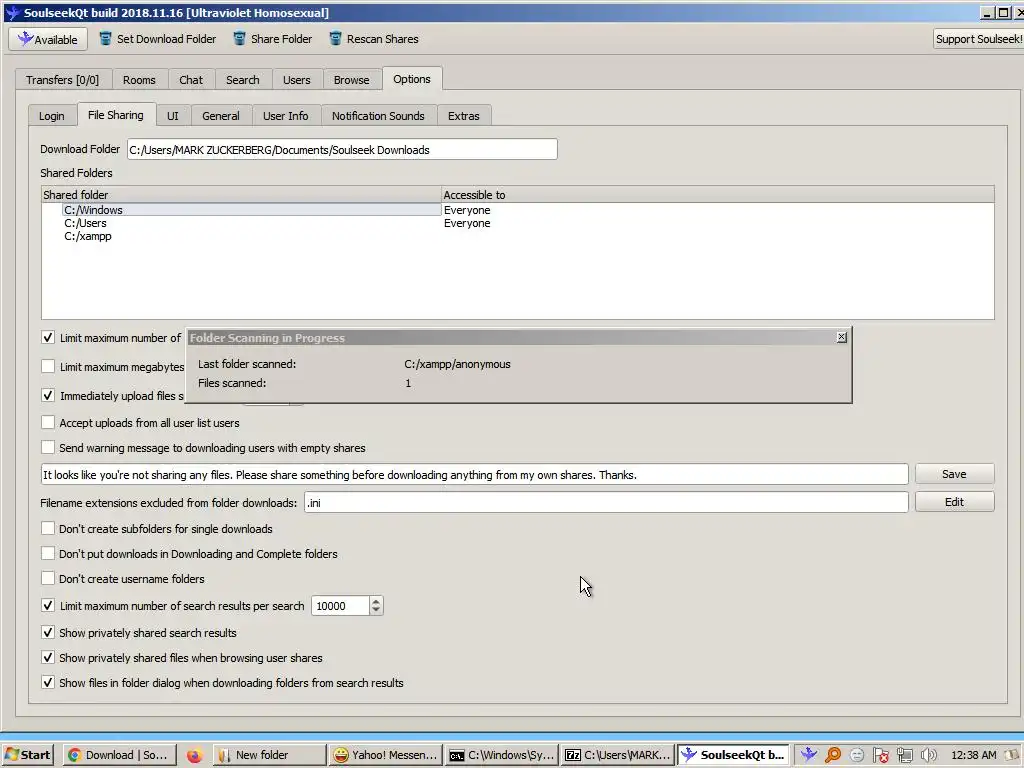Click the volume speaker tray icon
This screenshot has height=768, width=1024.
coord(928,755)
